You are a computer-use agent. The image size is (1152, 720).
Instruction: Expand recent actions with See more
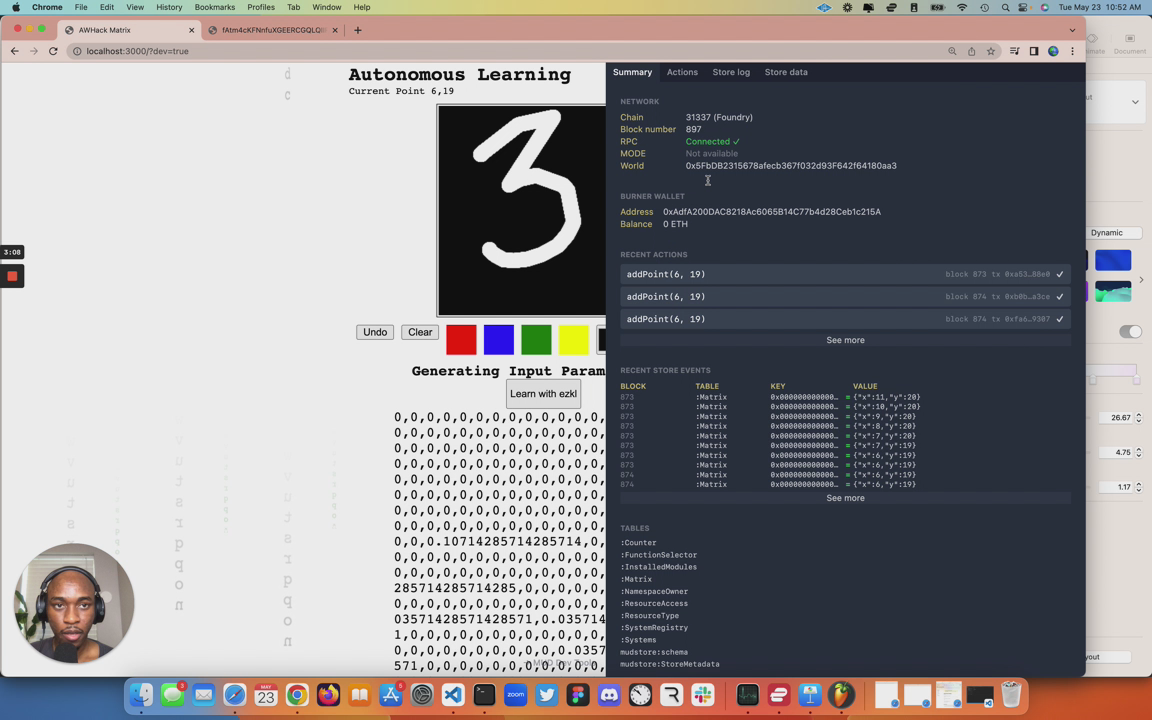(845, 340)
